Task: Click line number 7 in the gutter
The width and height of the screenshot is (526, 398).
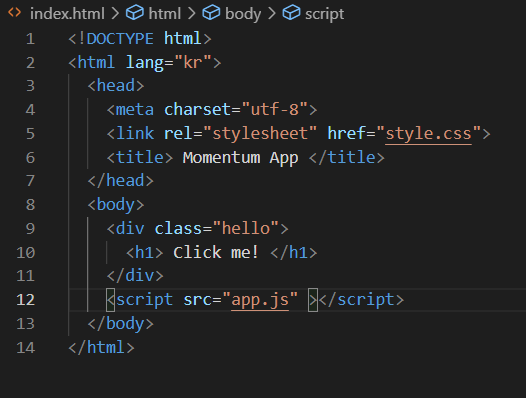Action: coord(30,181)
